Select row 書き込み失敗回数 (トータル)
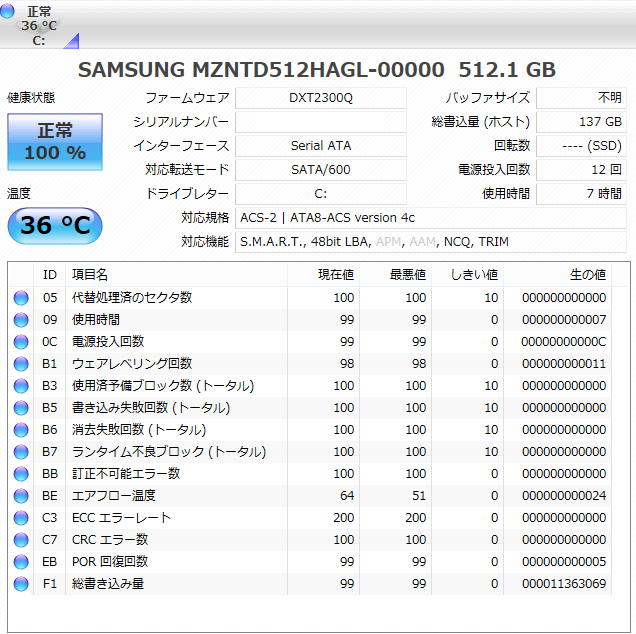This screenshot has width=636, height=634. click(310, 408)
